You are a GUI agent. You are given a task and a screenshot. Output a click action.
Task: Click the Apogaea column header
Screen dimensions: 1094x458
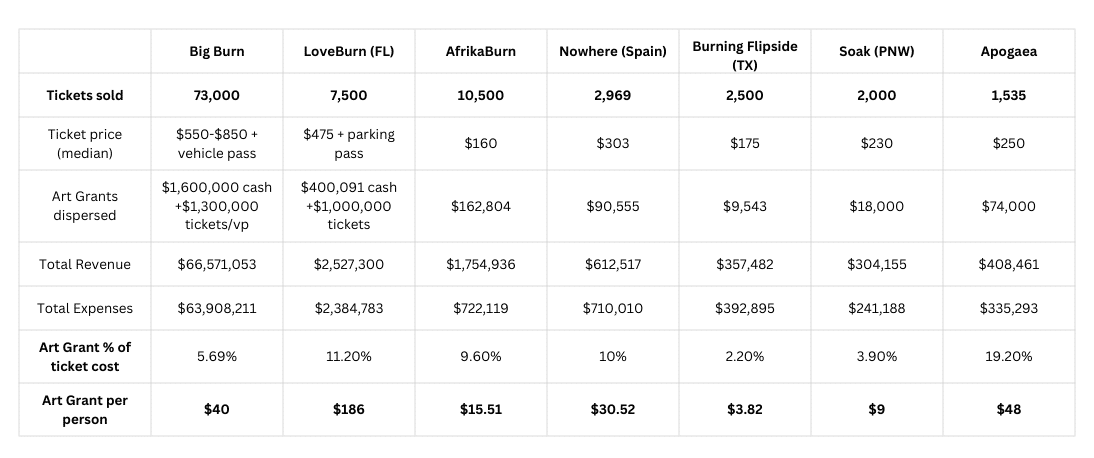point(1008,51)
